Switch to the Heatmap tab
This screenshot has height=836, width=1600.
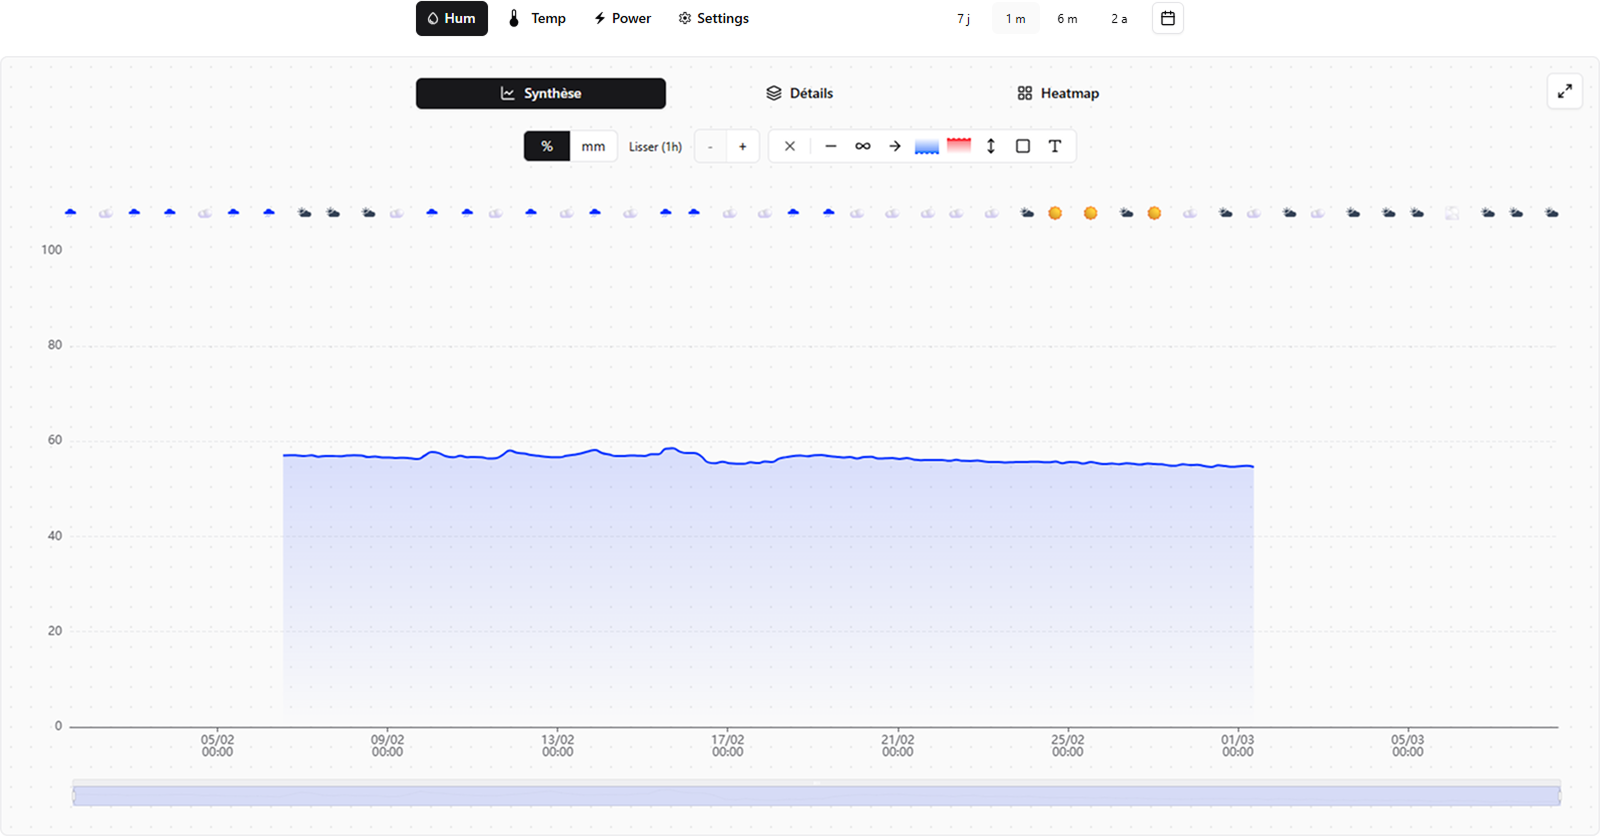[1058, 93]
